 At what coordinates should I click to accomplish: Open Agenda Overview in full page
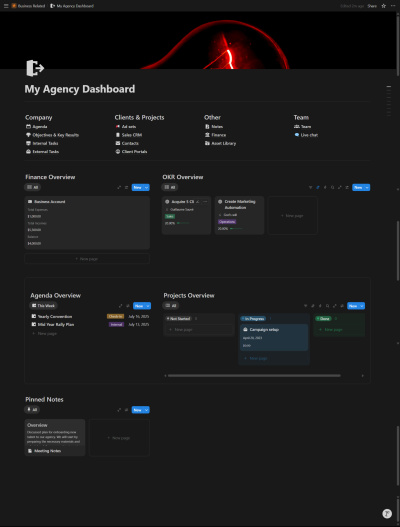pyautogui.click(x=120, y=306)
